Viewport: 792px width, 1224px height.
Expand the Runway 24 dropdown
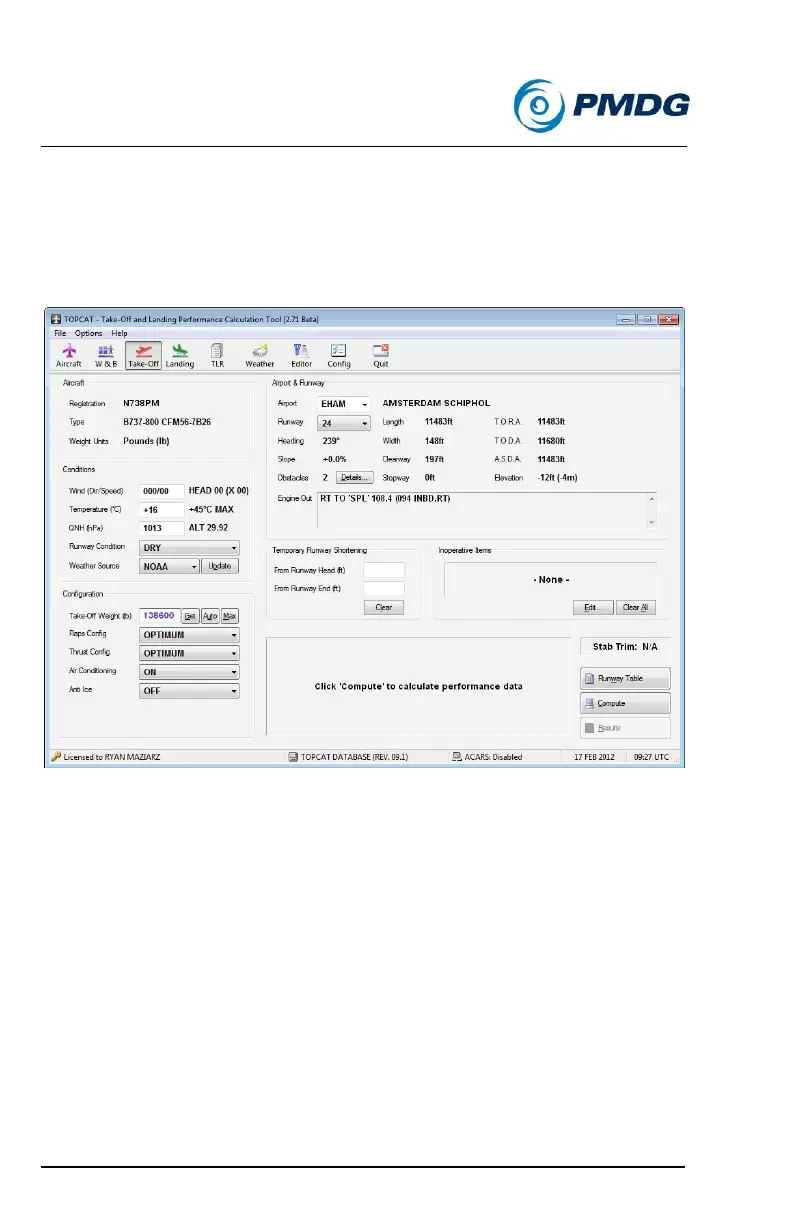[x=344, y=423]
